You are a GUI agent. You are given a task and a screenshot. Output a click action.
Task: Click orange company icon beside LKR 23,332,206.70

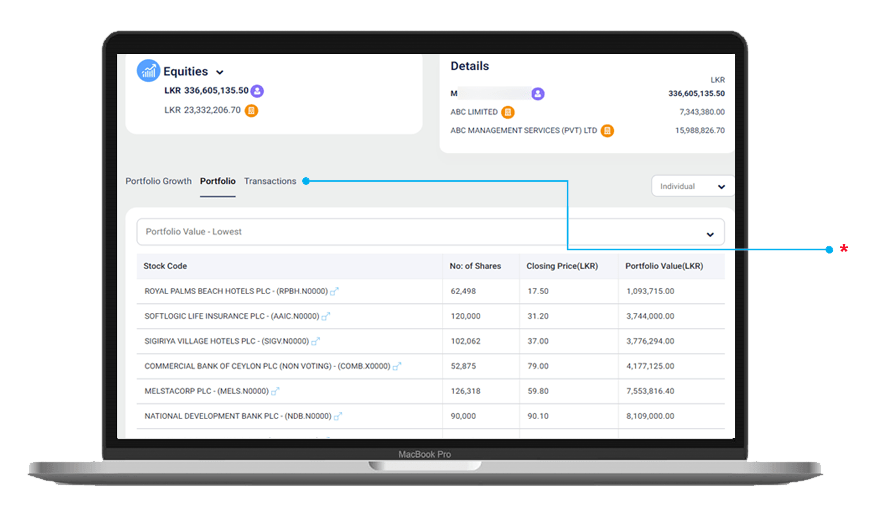(x=251, y=111)
